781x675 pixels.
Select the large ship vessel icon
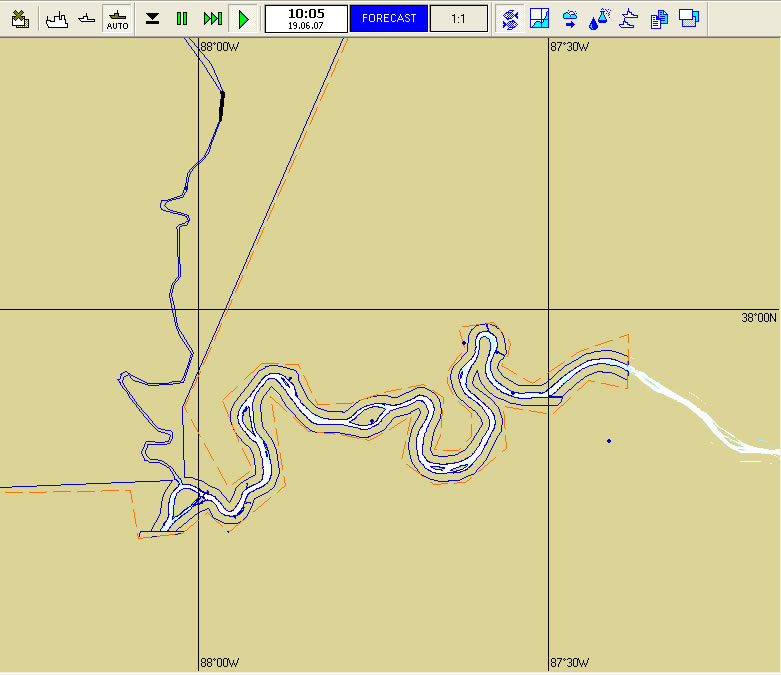(56, 19)
